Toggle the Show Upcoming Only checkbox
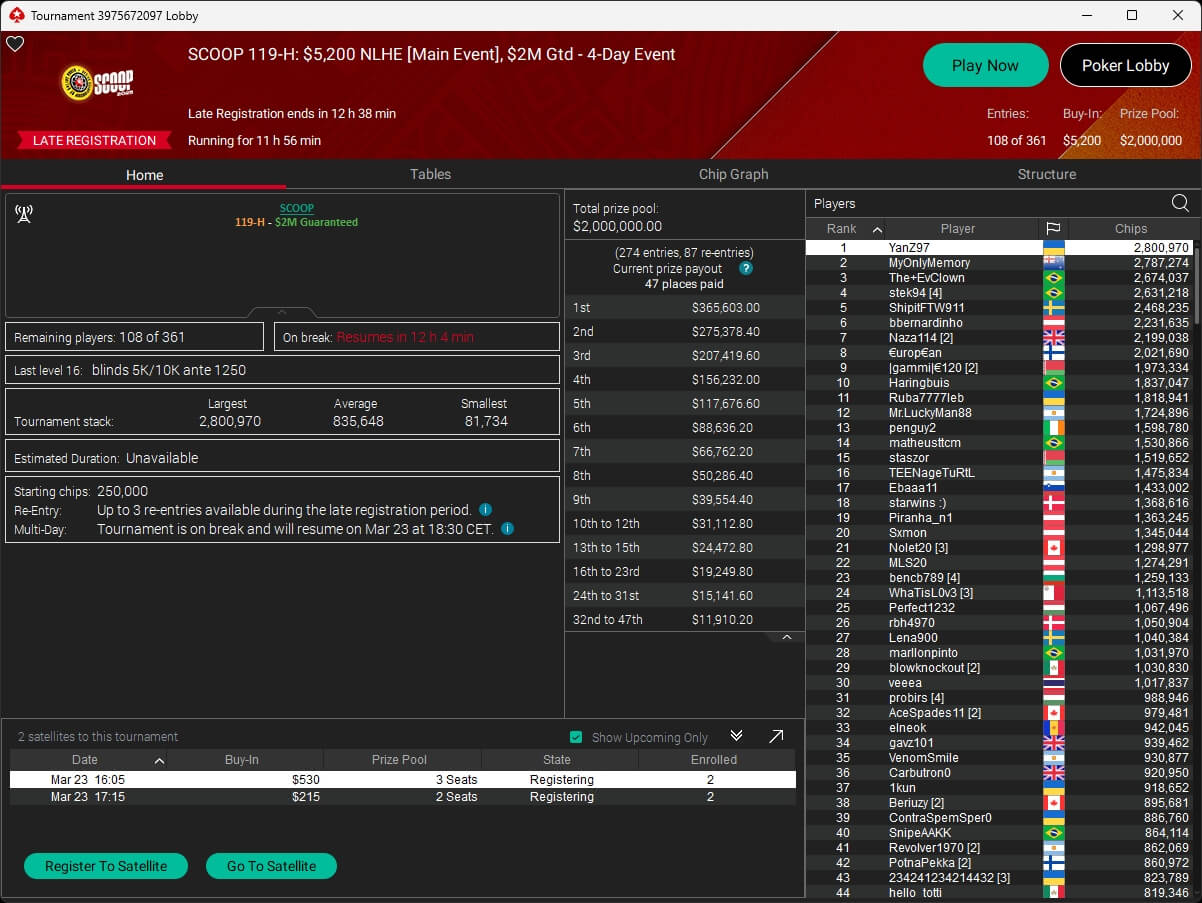The image size is (1202, 903). (x=576, y=737)
